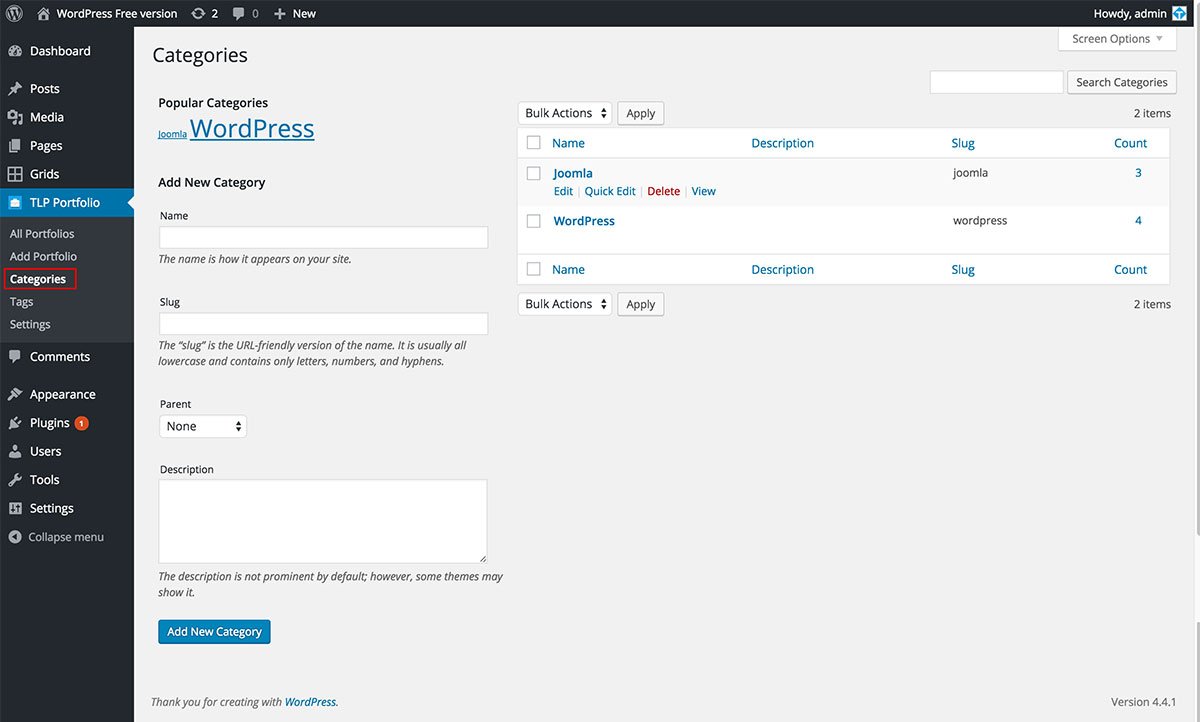This screenshot has height=722, width=1200.
Task: Select Categories in the TLP Portfolio submenu
Action: pos(38,279)
